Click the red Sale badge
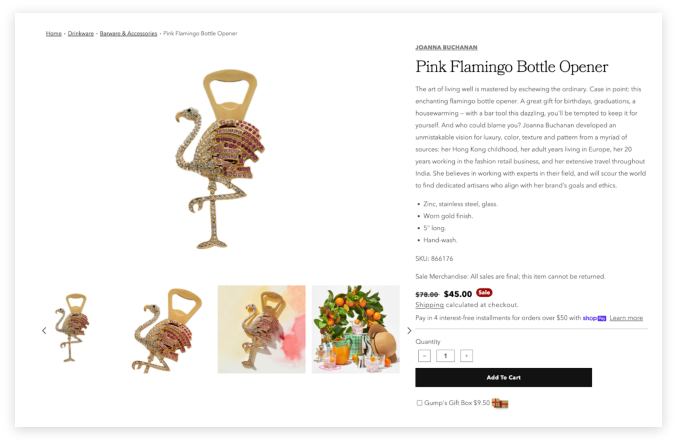 (x=484, y=292)
